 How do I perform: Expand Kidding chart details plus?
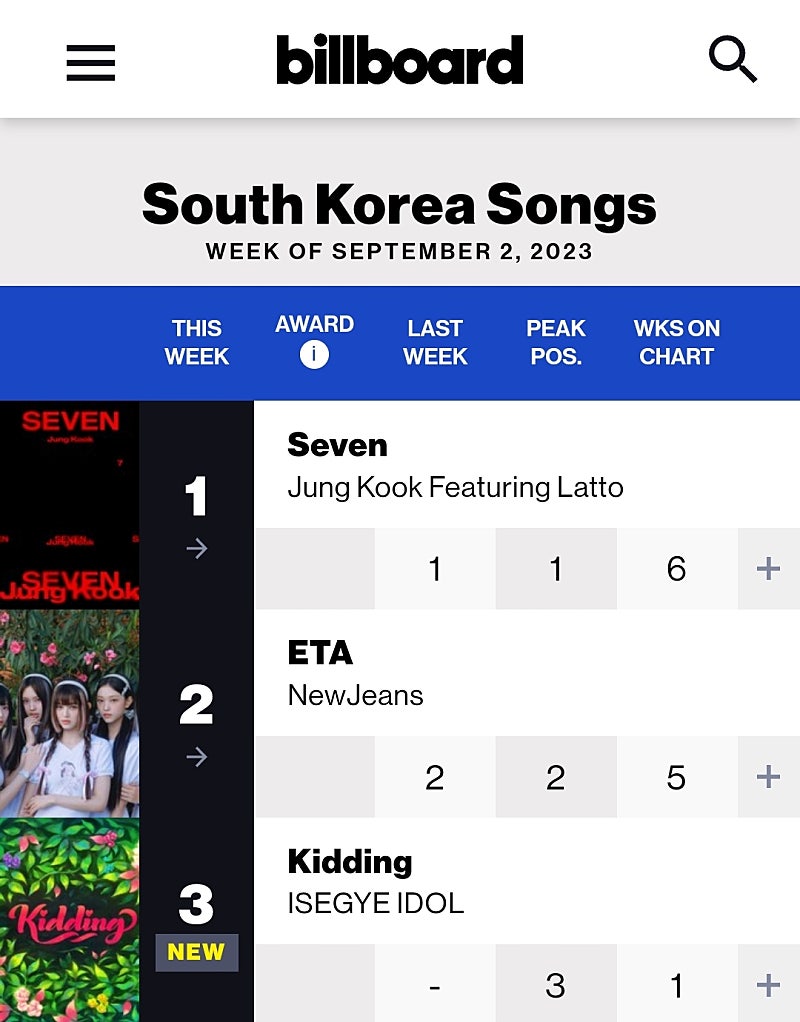(768, 985)
